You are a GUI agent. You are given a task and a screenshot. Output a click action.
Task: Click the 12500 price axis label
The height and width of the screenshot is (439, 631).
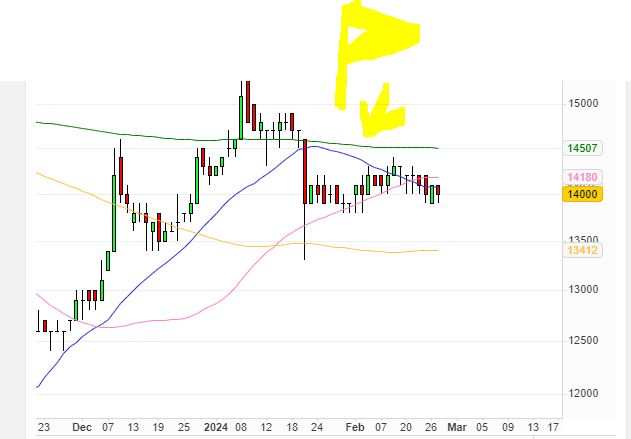tap(583, 340)
